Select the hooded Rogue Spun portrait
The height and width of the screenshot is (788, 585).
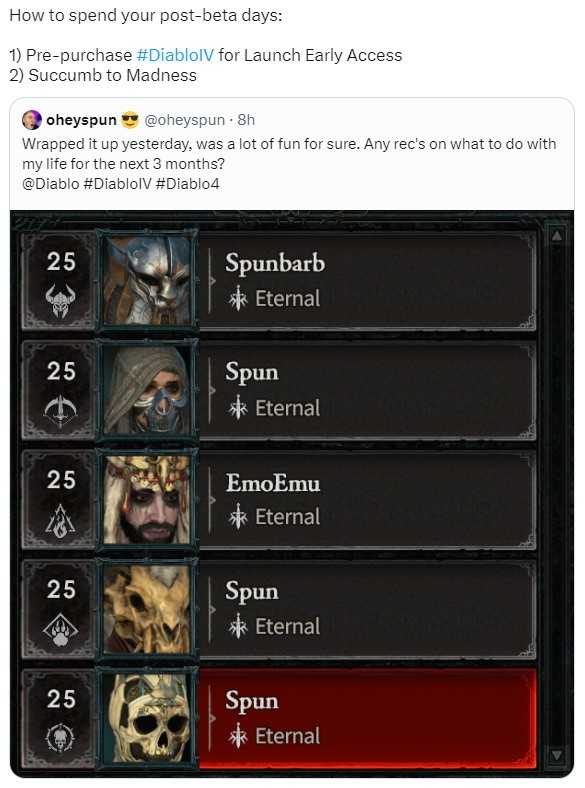[146, 389]
